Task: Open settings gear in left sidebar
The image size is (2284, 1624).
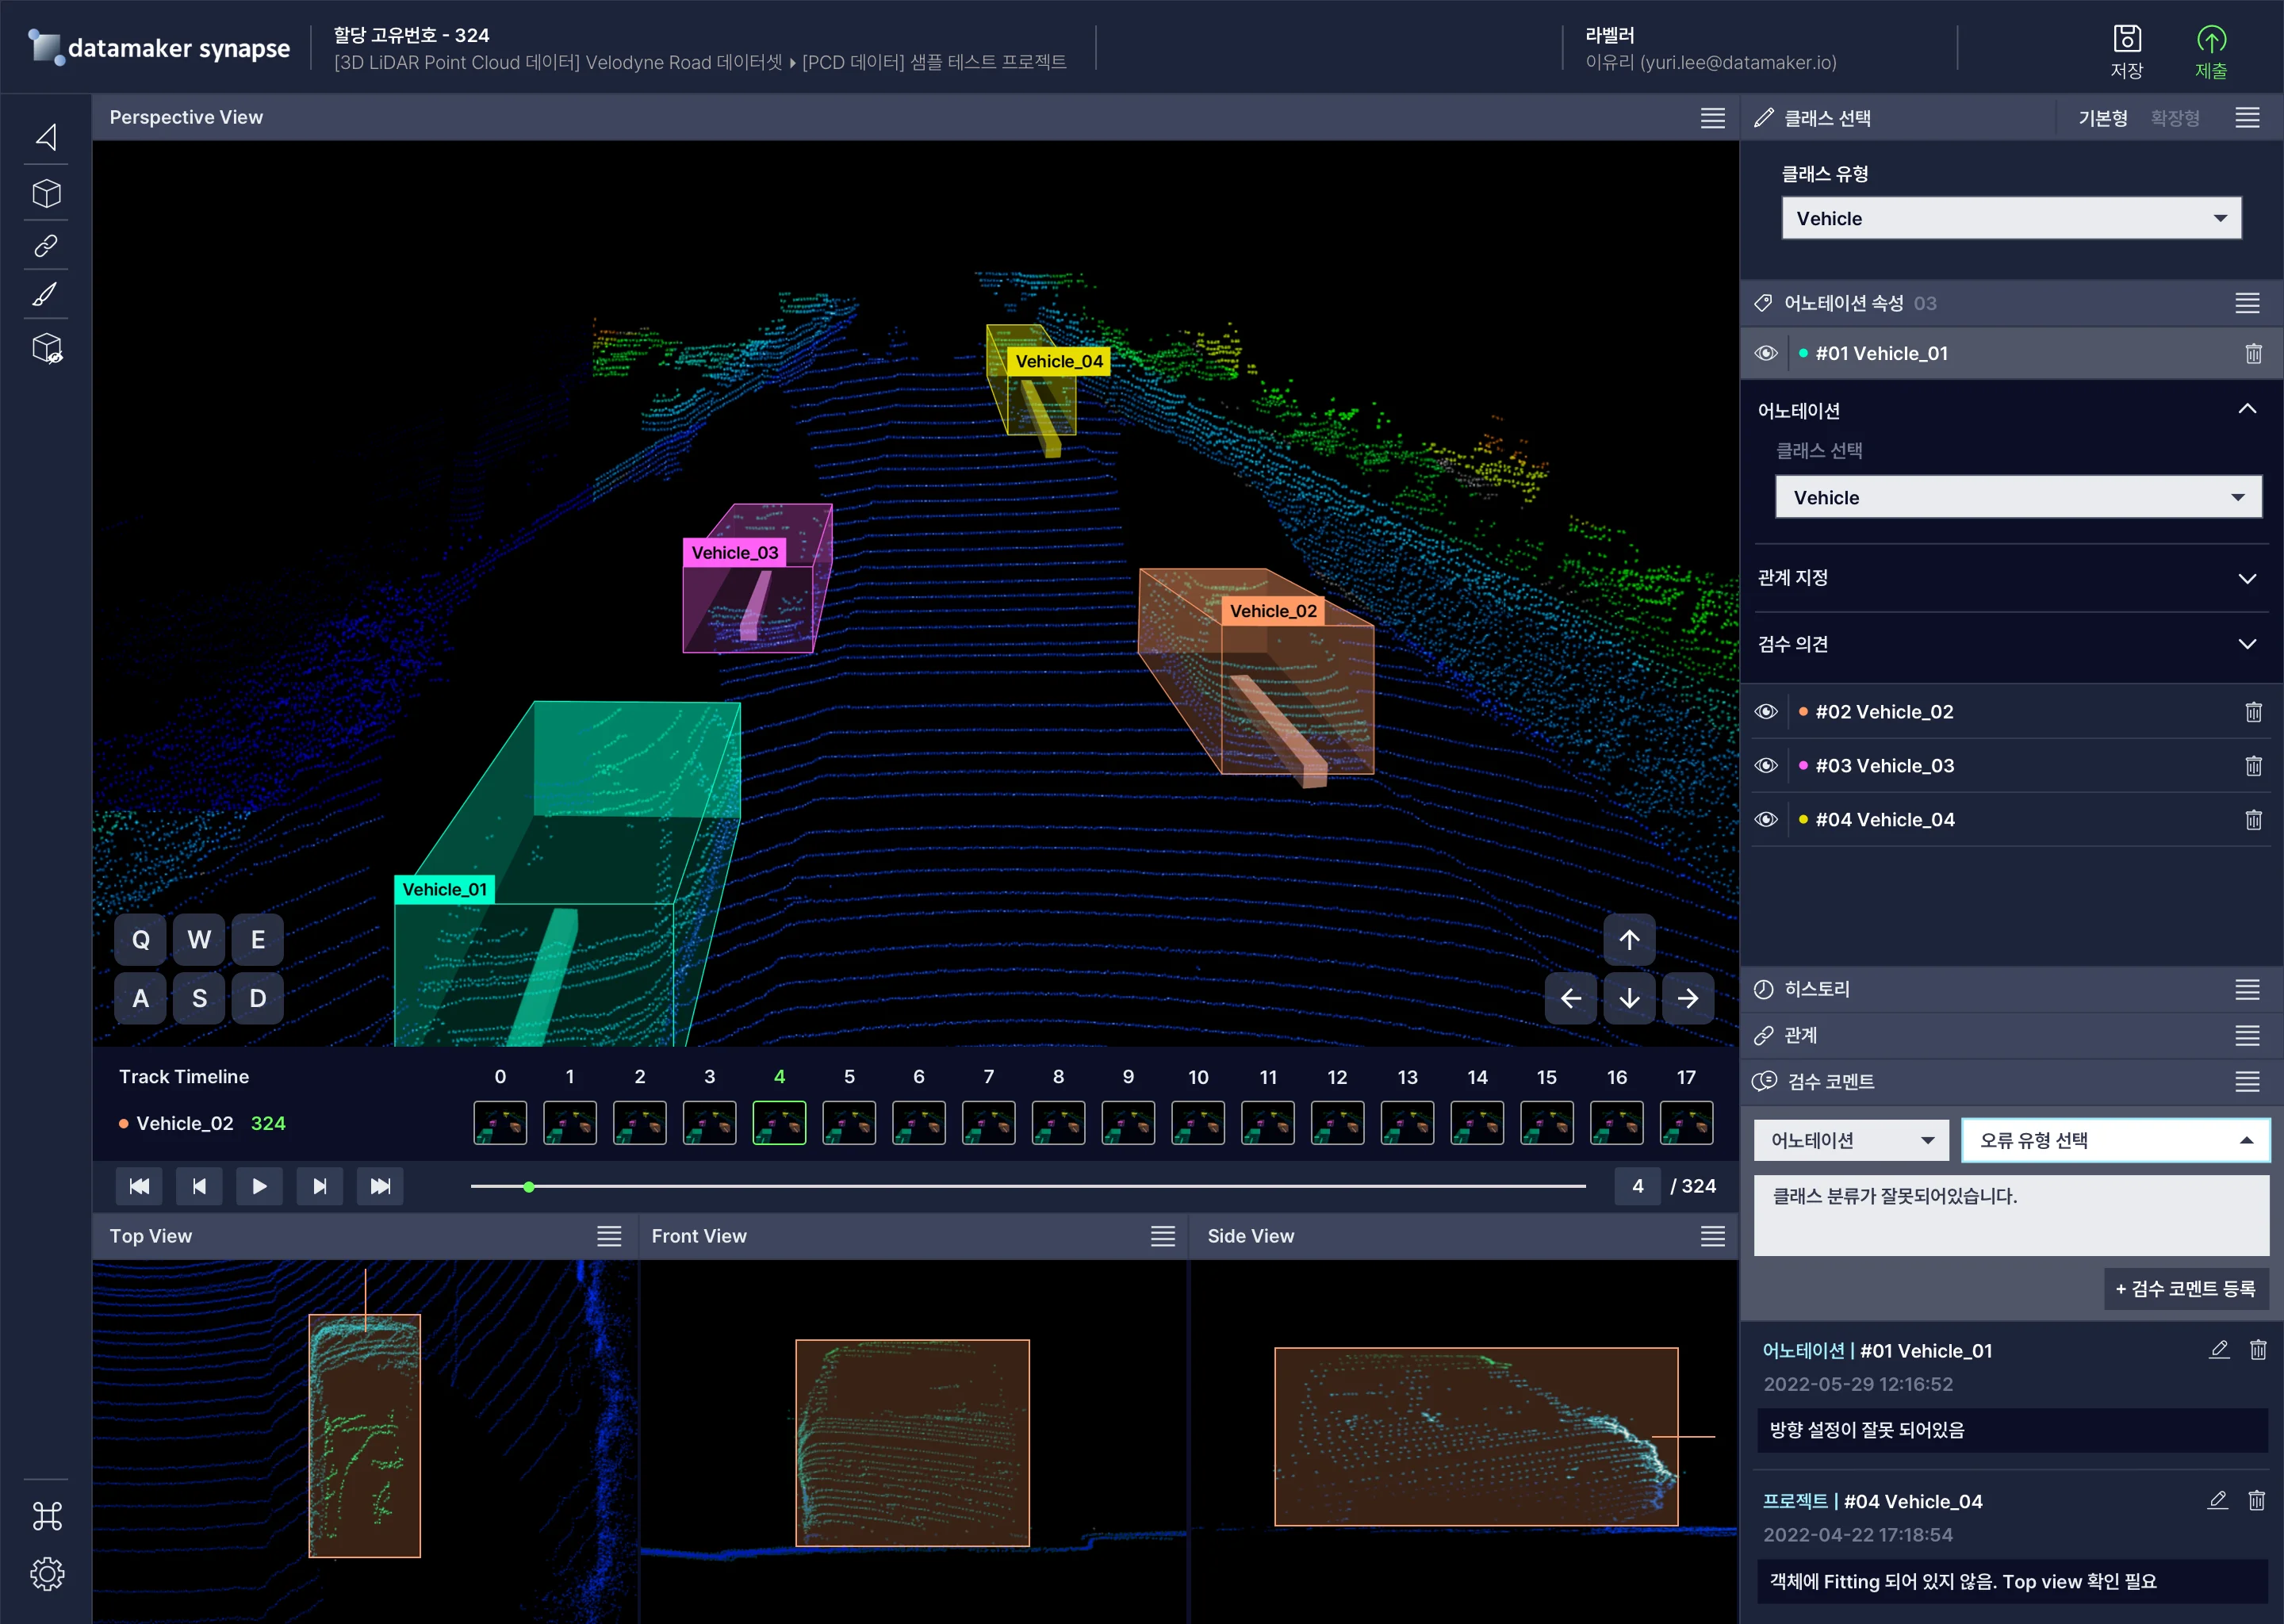Action: coord(47,1574)
